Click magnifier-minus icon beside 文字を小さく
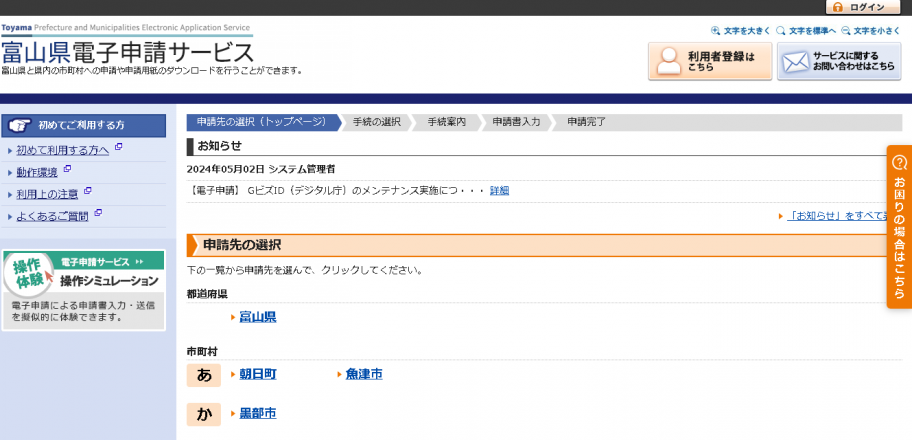Viewport: 912px width, 440px height. 846,31
